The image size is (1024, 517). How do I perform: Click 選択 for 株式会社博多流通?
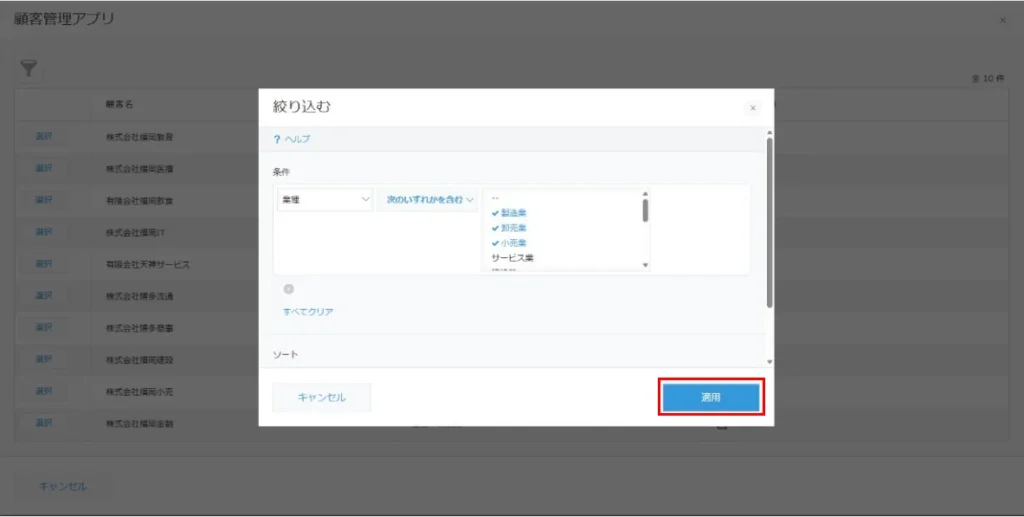coord(43,296)
